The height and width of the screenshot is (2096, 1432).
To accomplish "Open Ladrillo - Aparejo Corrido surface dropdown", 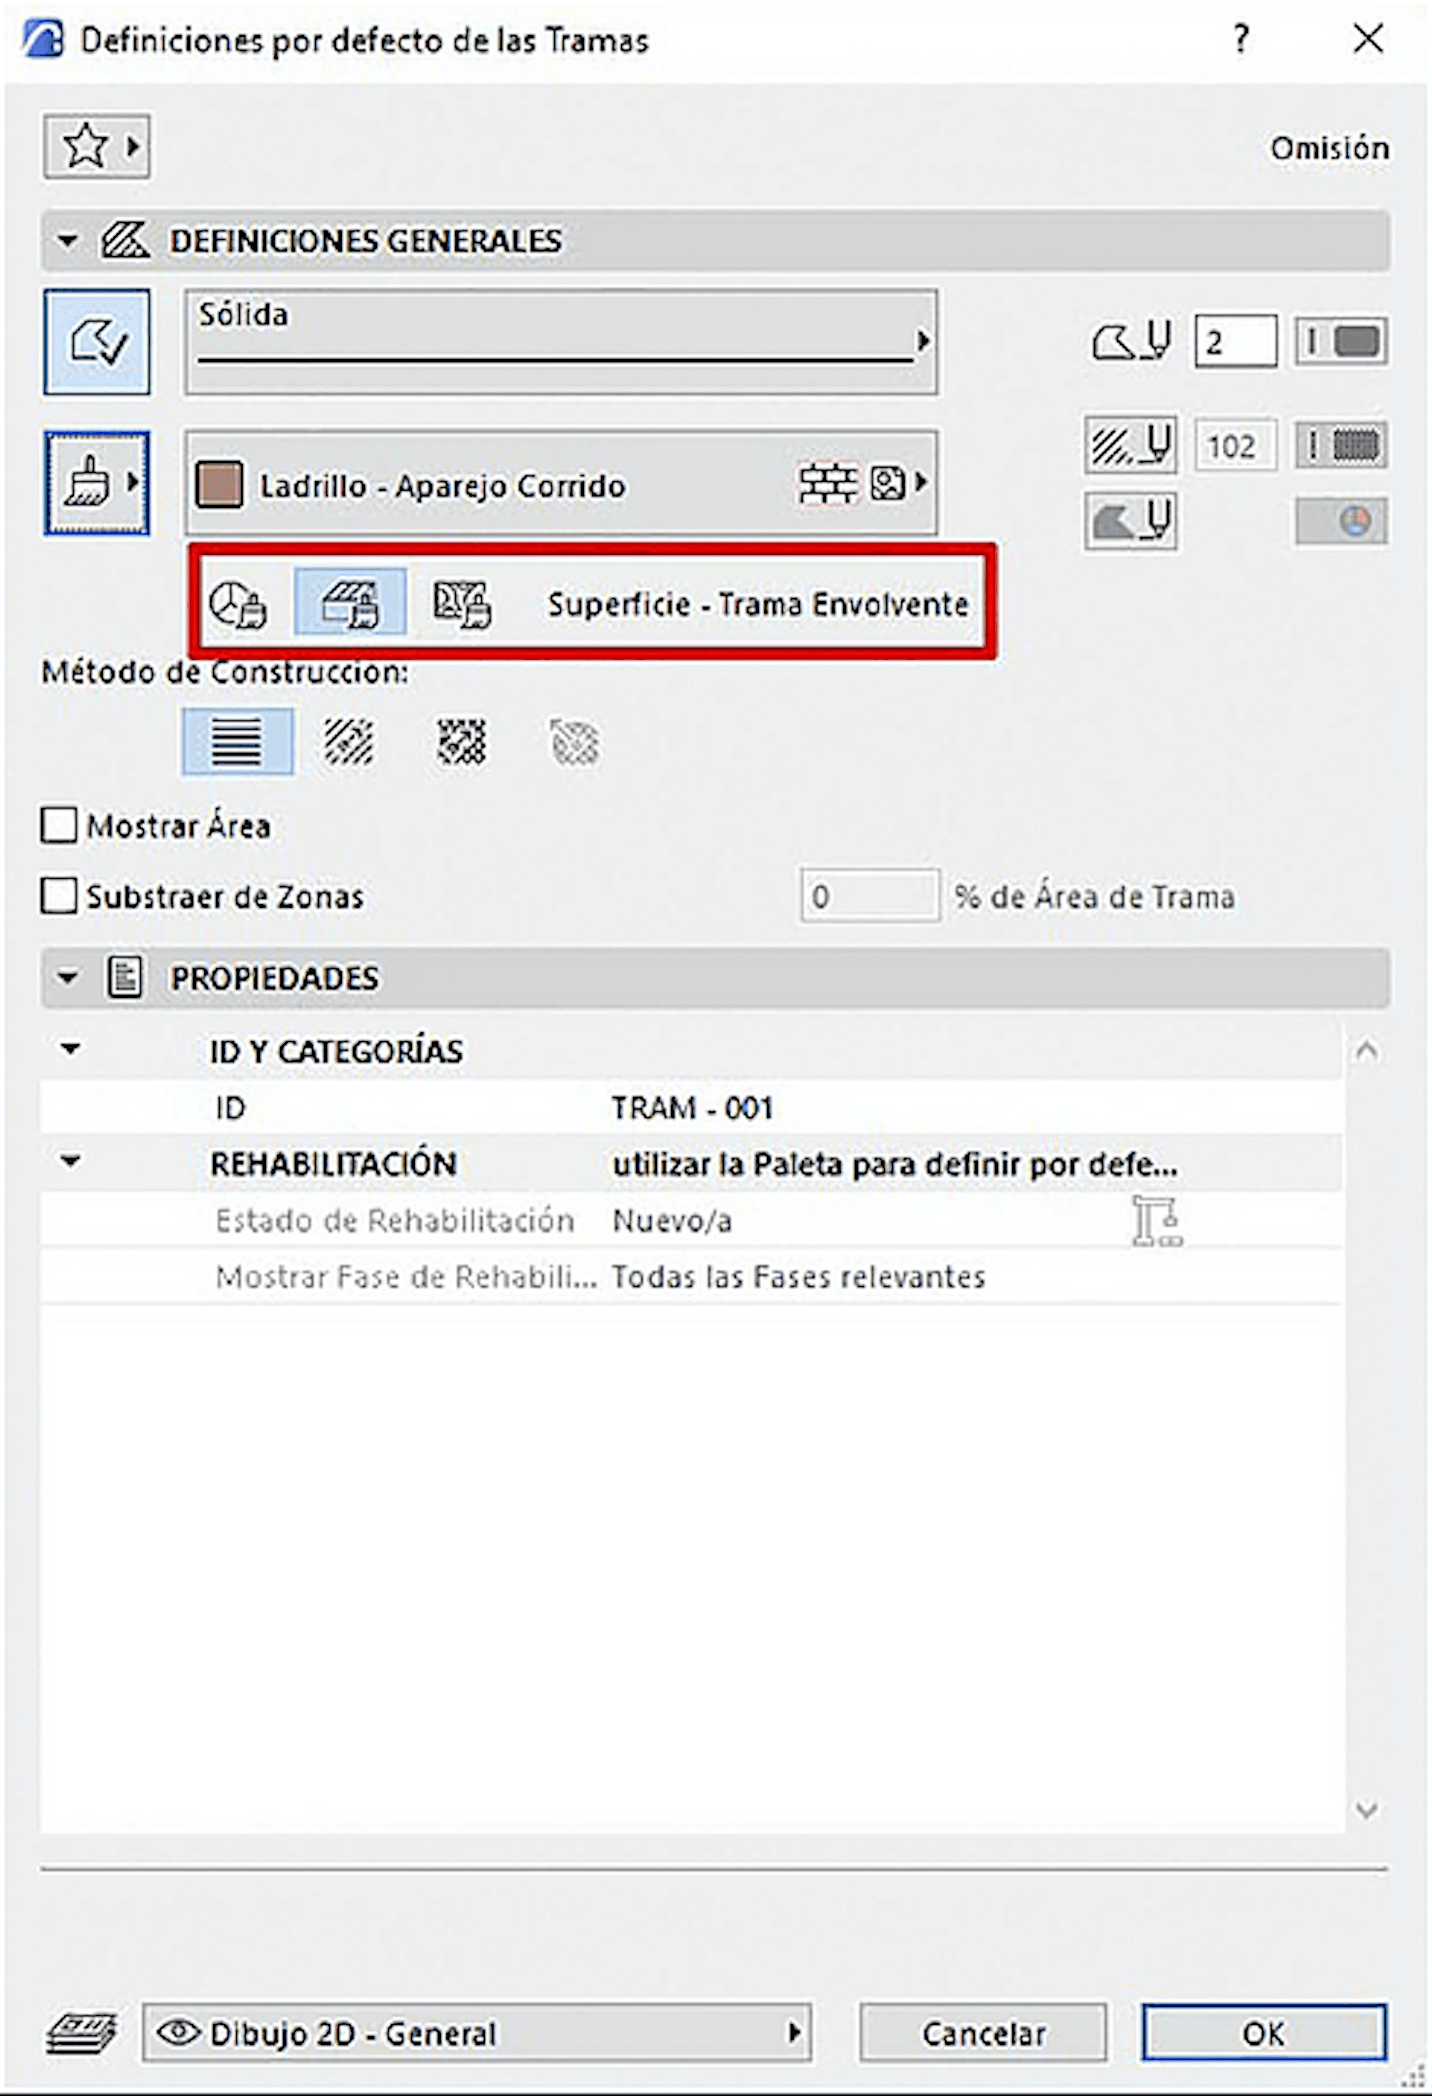I will pos(560,484).
